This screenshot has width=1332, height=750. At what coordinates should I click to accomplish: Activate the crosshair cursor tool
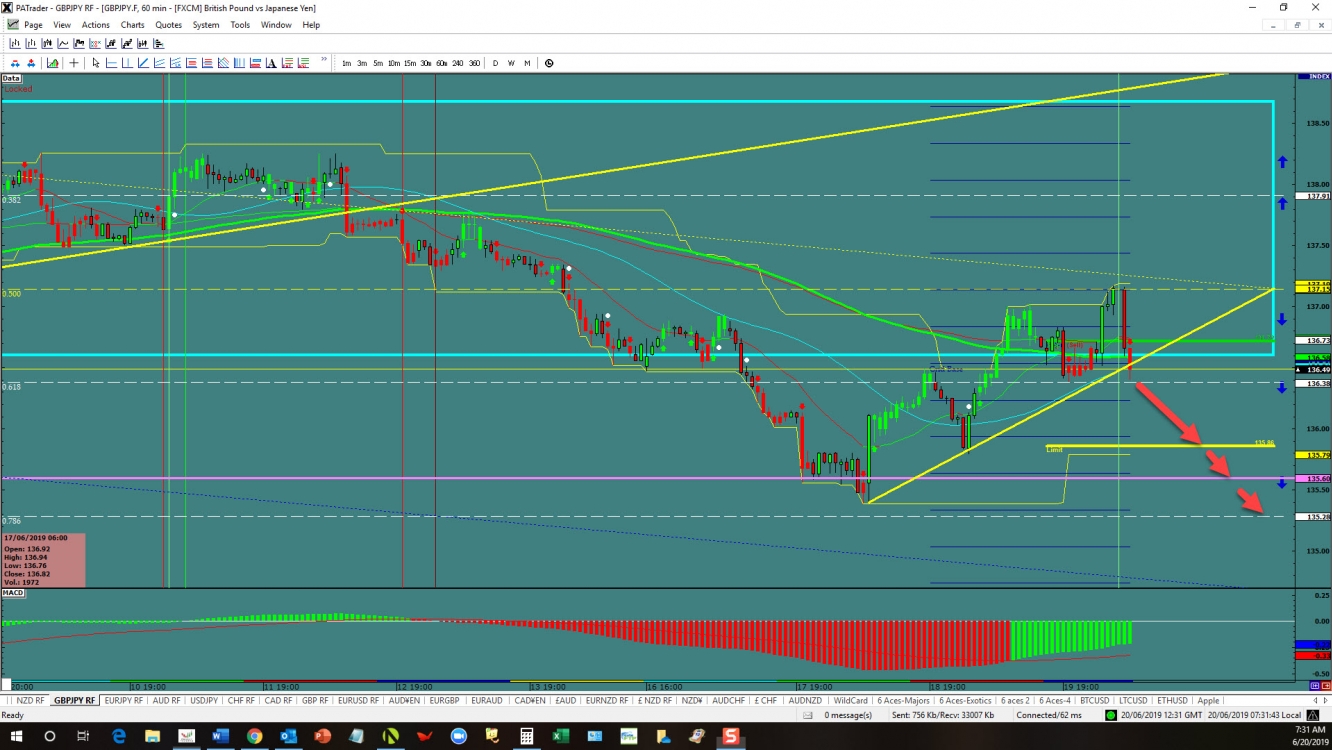[74, 63]
